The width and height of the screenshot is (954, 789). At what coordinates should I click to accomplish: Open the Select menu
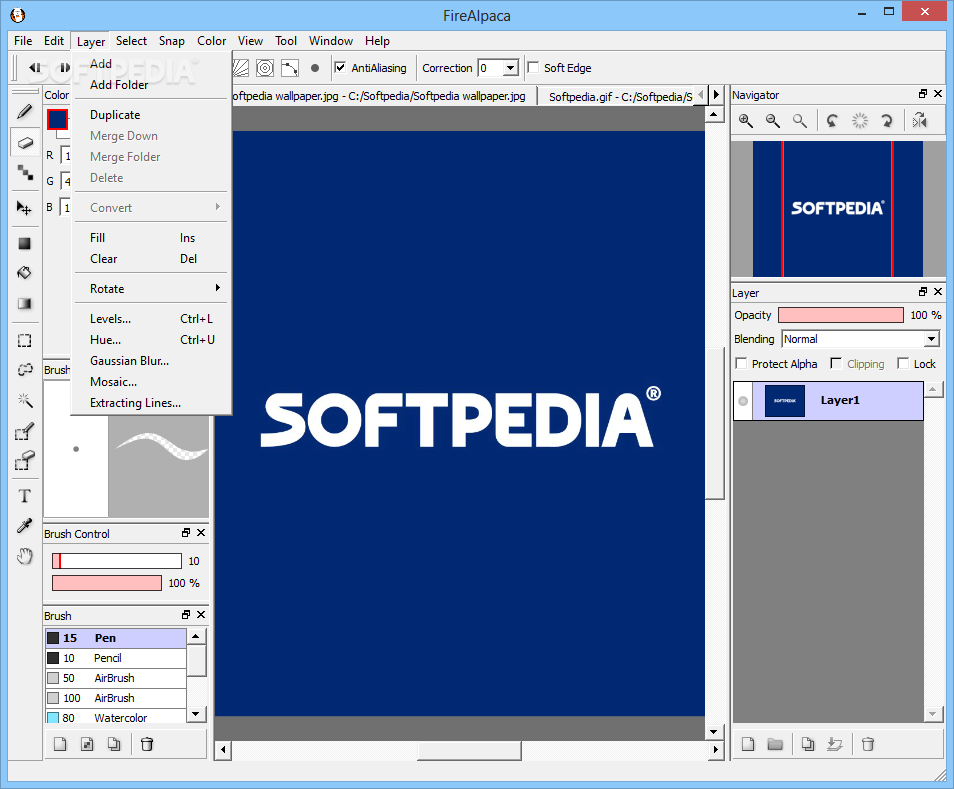[131, 41]
